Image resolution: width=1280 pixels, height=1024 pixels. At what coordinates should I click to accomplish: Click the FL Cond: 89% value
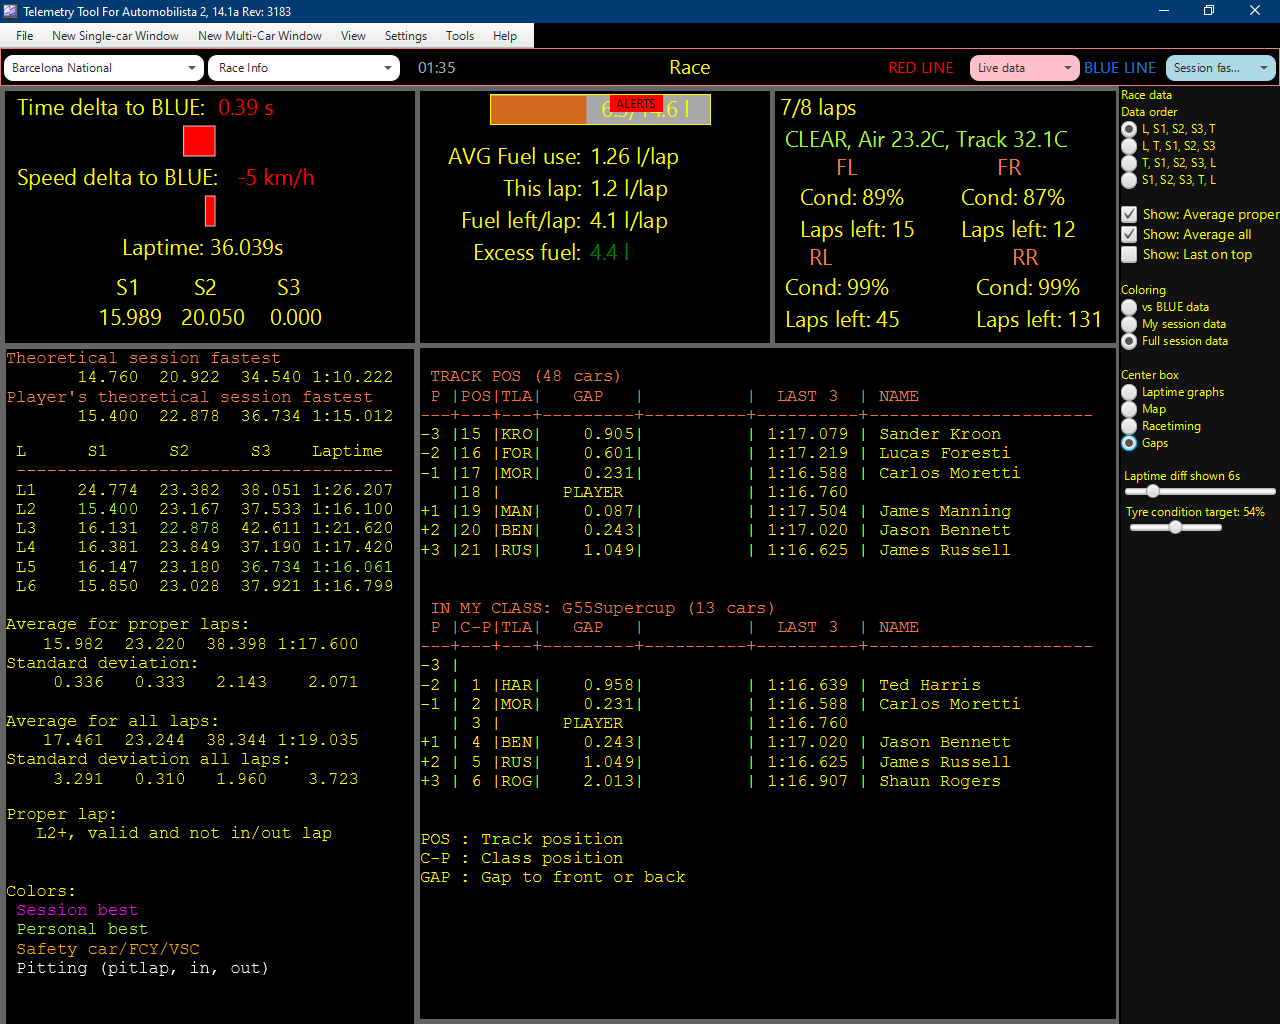[852, 198]
